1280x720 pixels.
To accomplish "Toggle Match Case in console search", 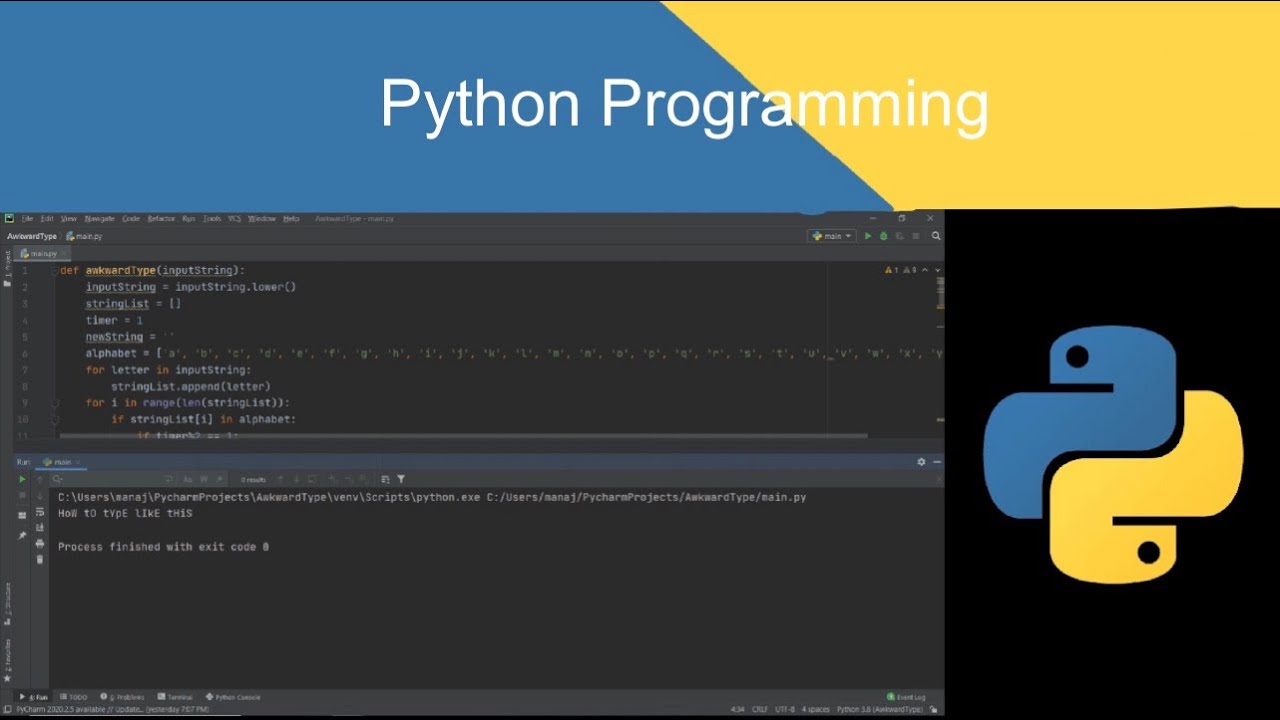I will click(186, 479).
